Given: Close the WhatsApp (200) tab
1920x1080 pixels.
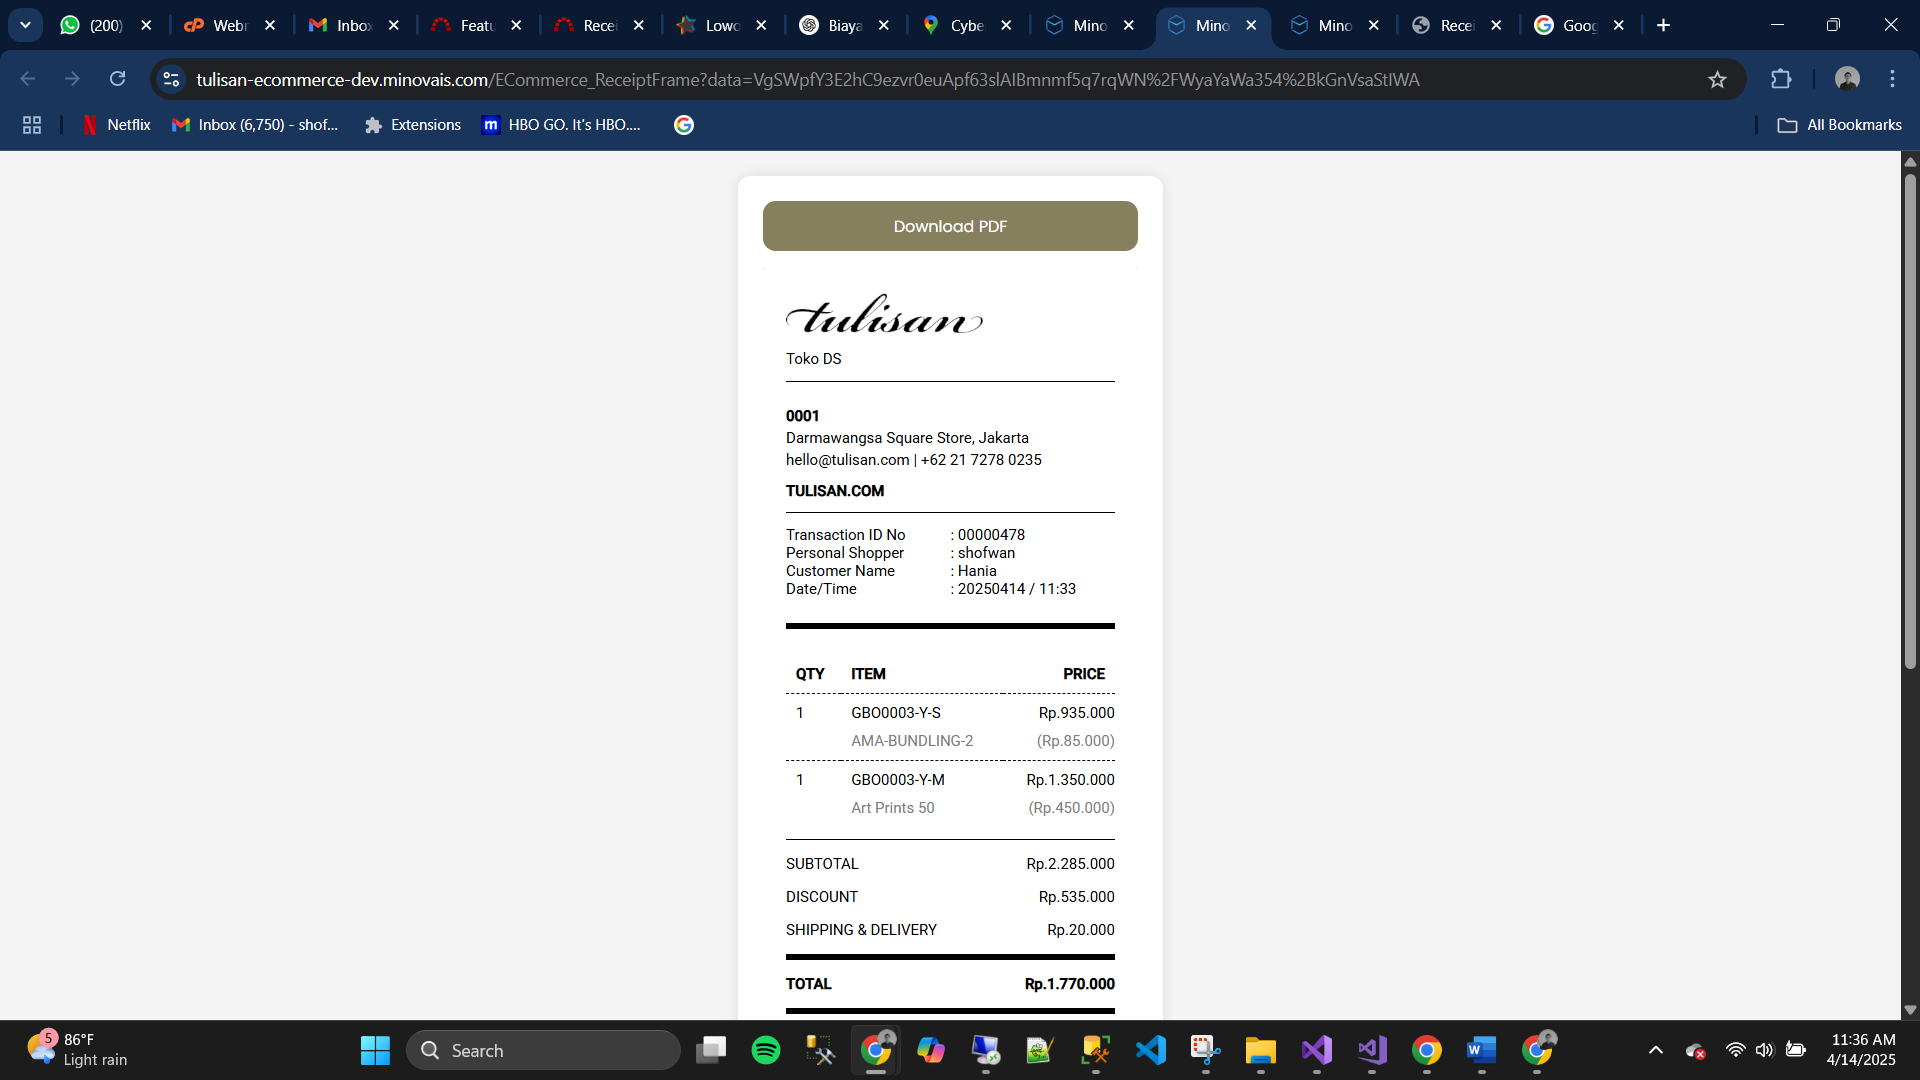Looking at the screenshot, I should tap(147, 25).
